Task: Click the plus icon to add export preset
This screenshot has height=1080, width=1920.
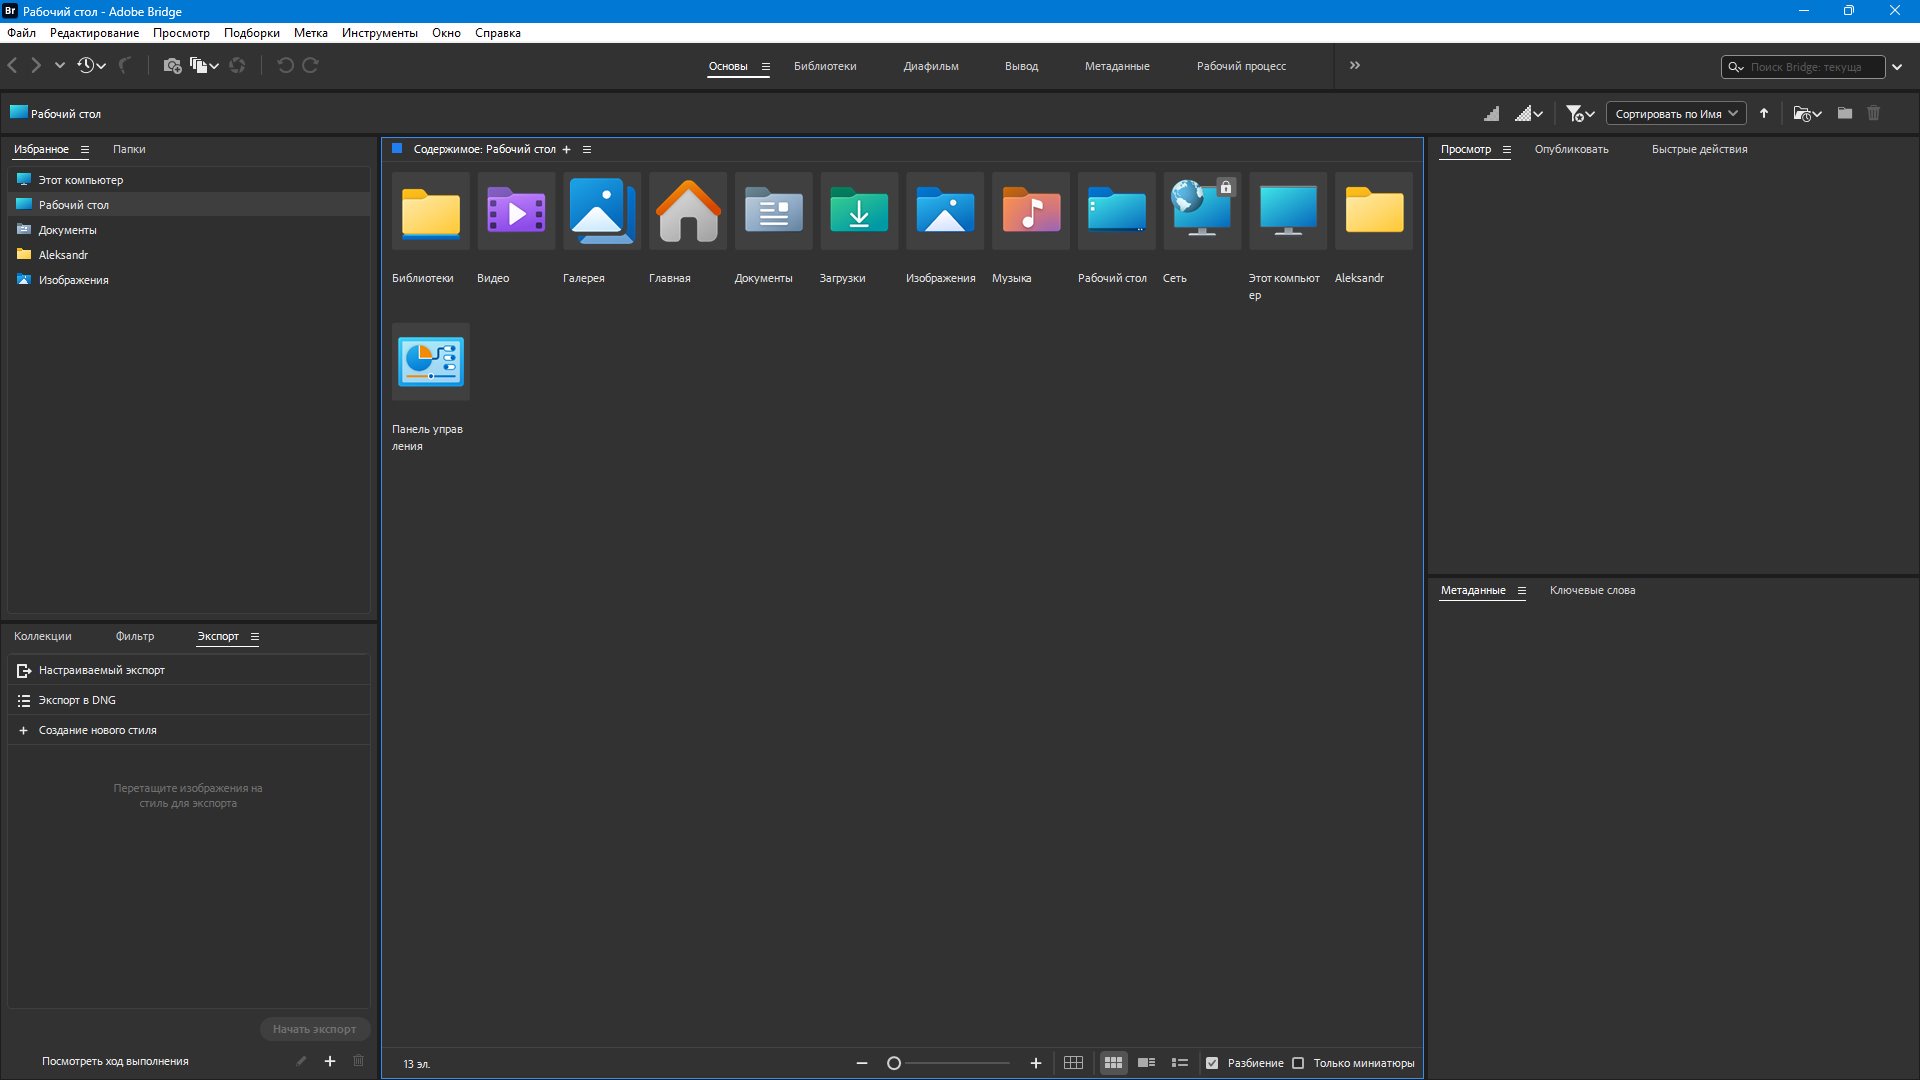Action: pos(330,1061)
